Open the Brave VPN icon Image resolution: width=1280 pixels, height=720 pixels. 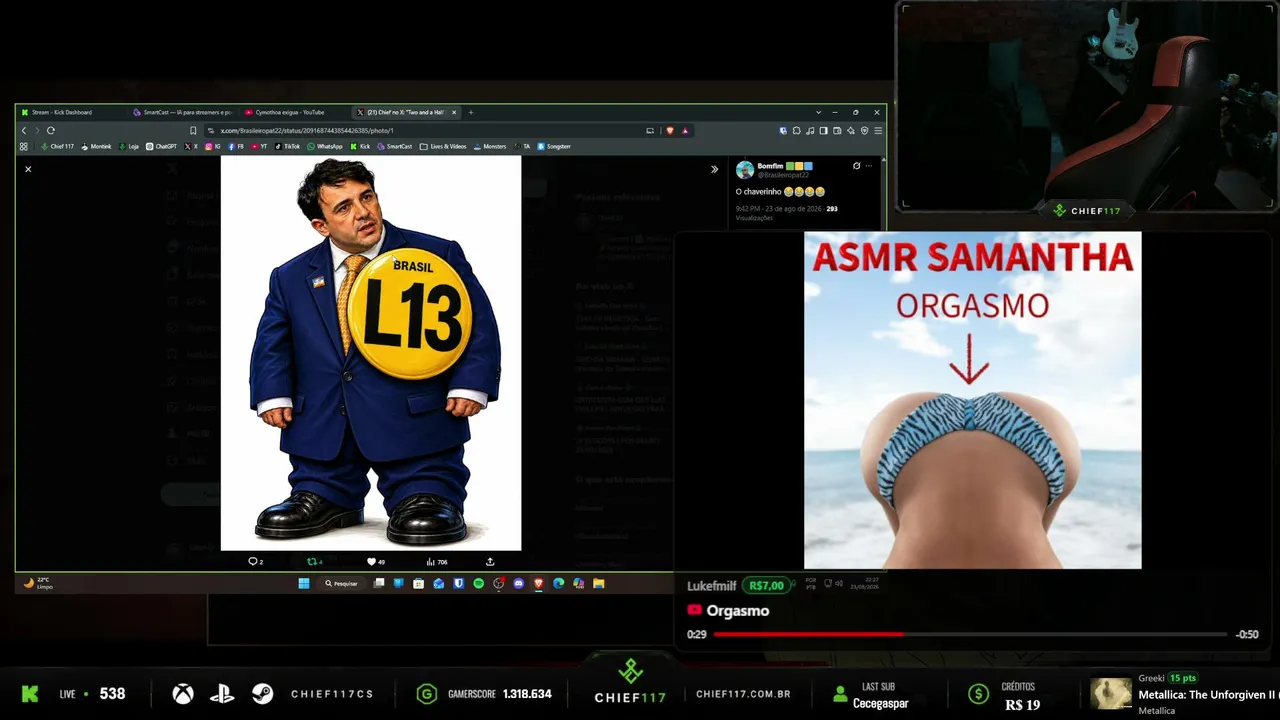(864, 130)
